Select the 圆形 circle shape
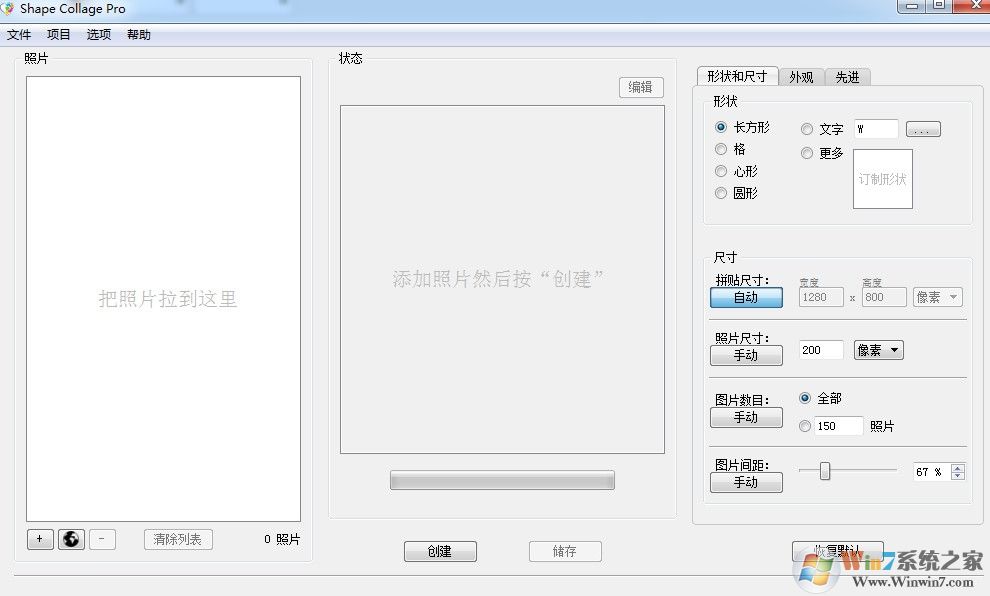This screenshot has width=990, height=596. [721, 193]
